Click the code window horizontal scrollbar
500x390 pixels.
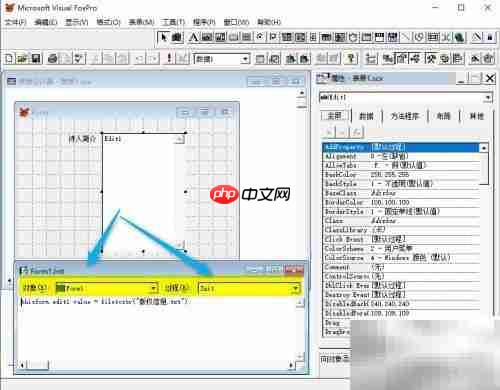156,365
